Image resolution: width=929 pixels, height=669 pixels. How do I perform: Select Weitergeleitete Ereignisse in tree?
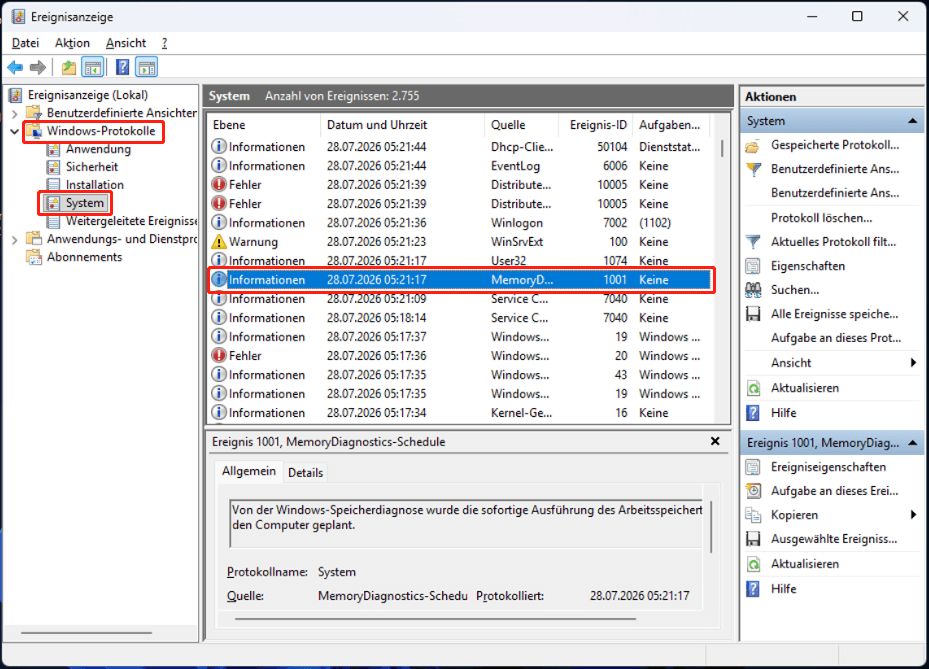click(131, 221)
